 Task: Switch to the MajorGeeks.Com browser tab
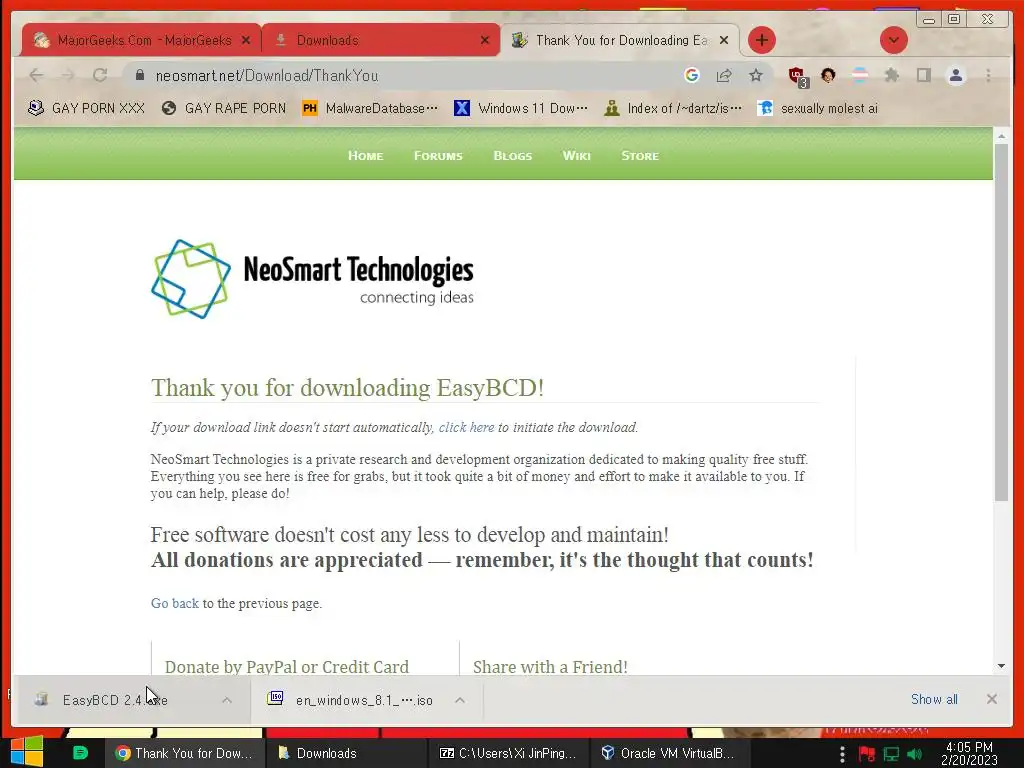coord(140,40)
